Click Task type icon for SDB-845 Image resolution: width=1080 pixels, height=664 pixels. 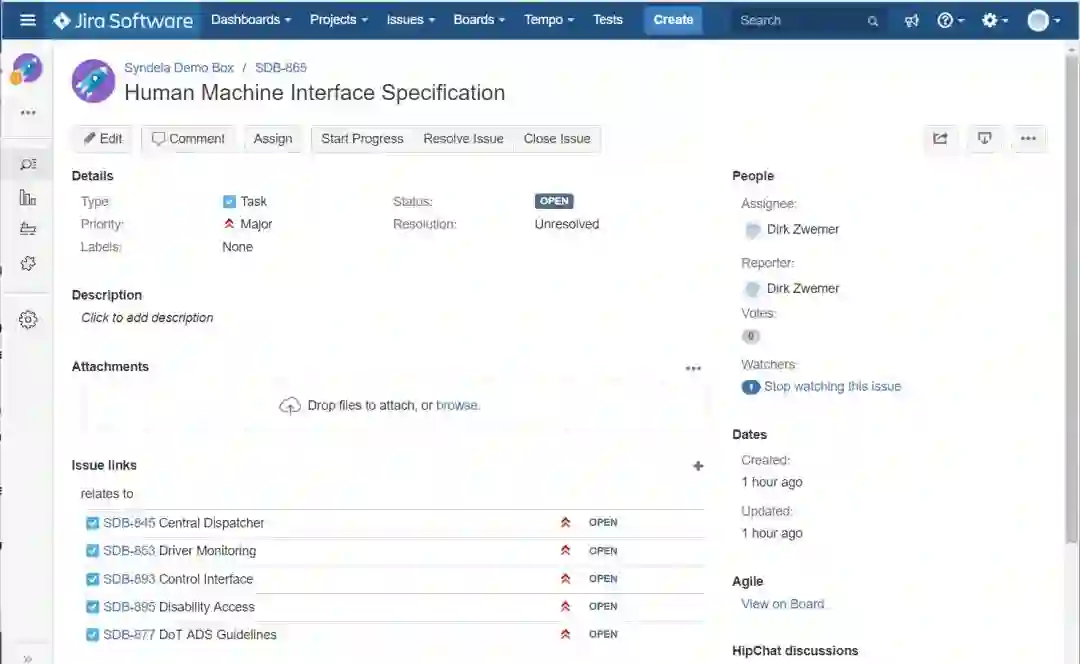tap(92, 523)
